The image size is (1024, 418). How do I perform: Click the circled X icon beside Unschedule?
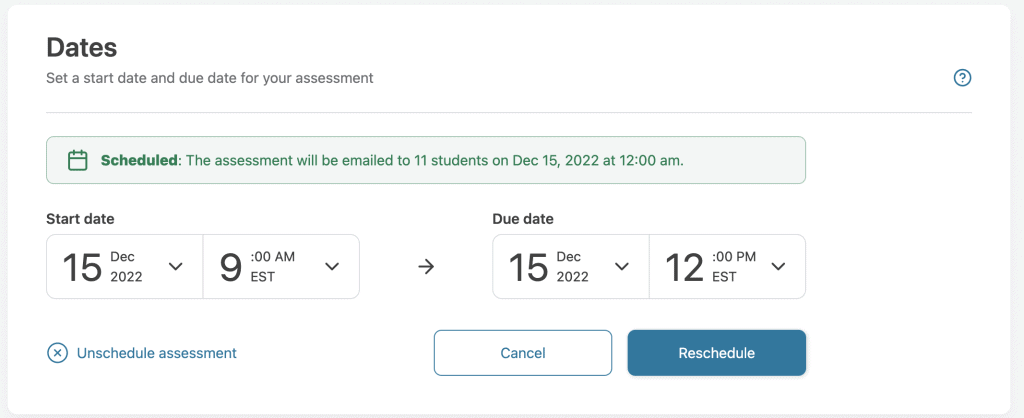[58, 353]
